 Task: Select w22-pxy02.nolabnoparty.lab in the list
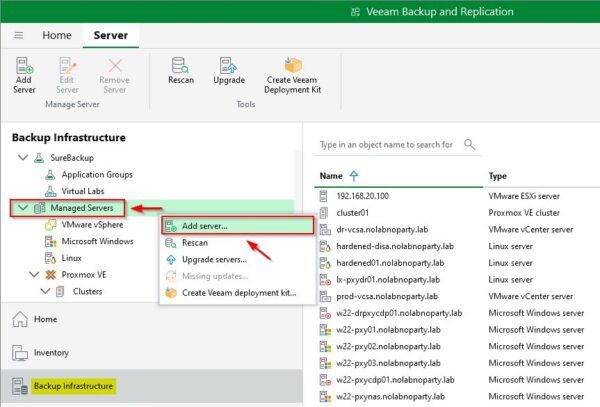point(388,347)
